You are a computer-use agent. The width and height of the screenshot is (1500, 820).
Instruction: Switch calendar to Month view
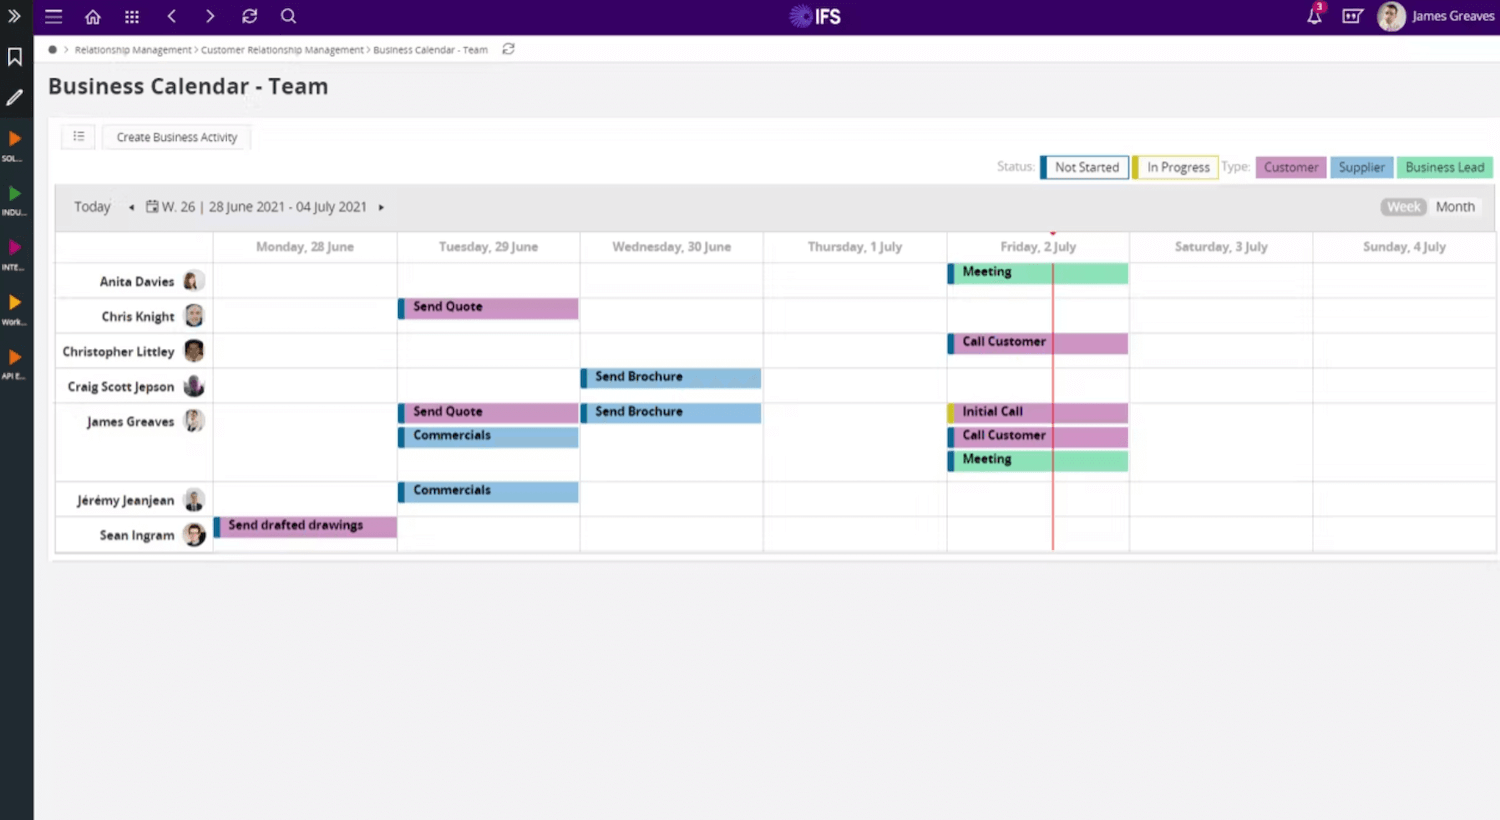(1455, 206)
